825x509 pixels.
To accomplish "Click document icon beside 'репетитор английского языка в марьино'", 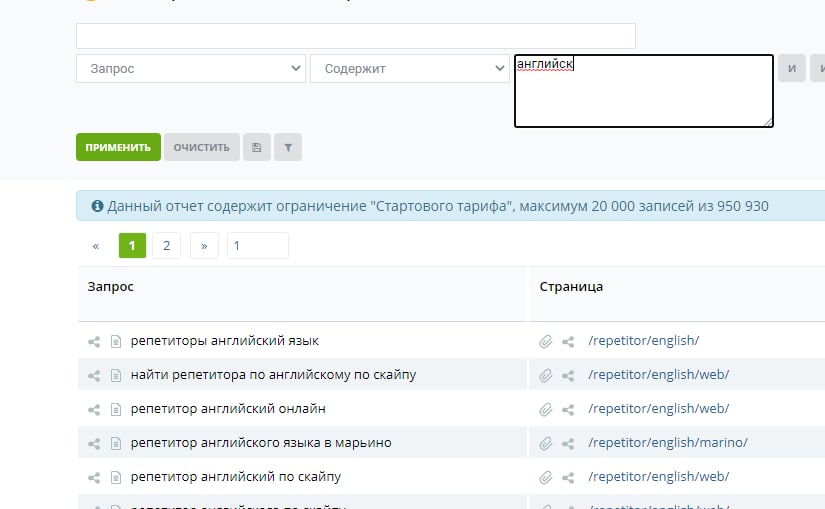I will pos(116,444).
